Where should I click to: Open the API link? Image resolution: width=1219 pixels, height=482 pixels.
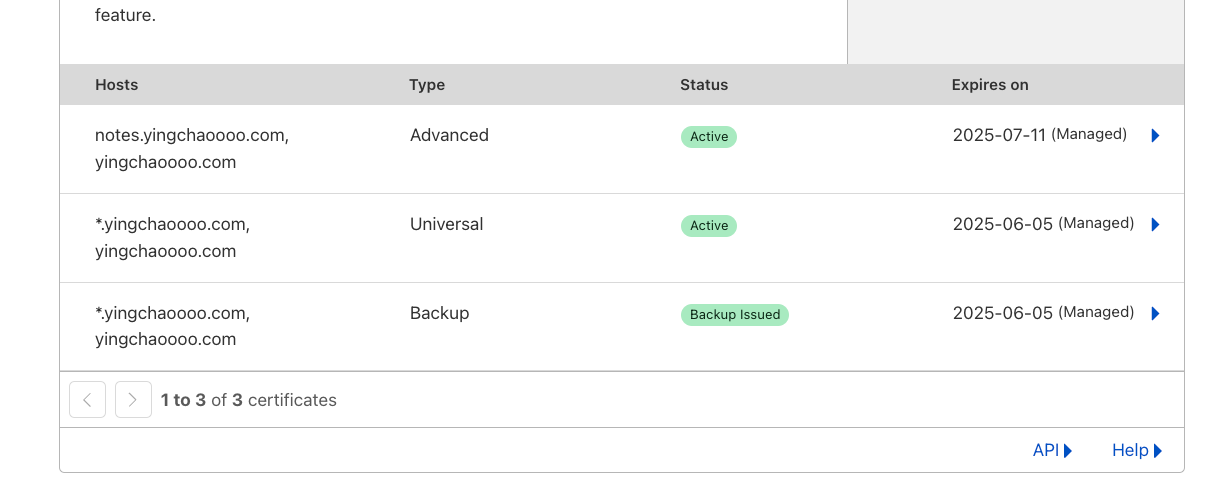(1051, 450)
